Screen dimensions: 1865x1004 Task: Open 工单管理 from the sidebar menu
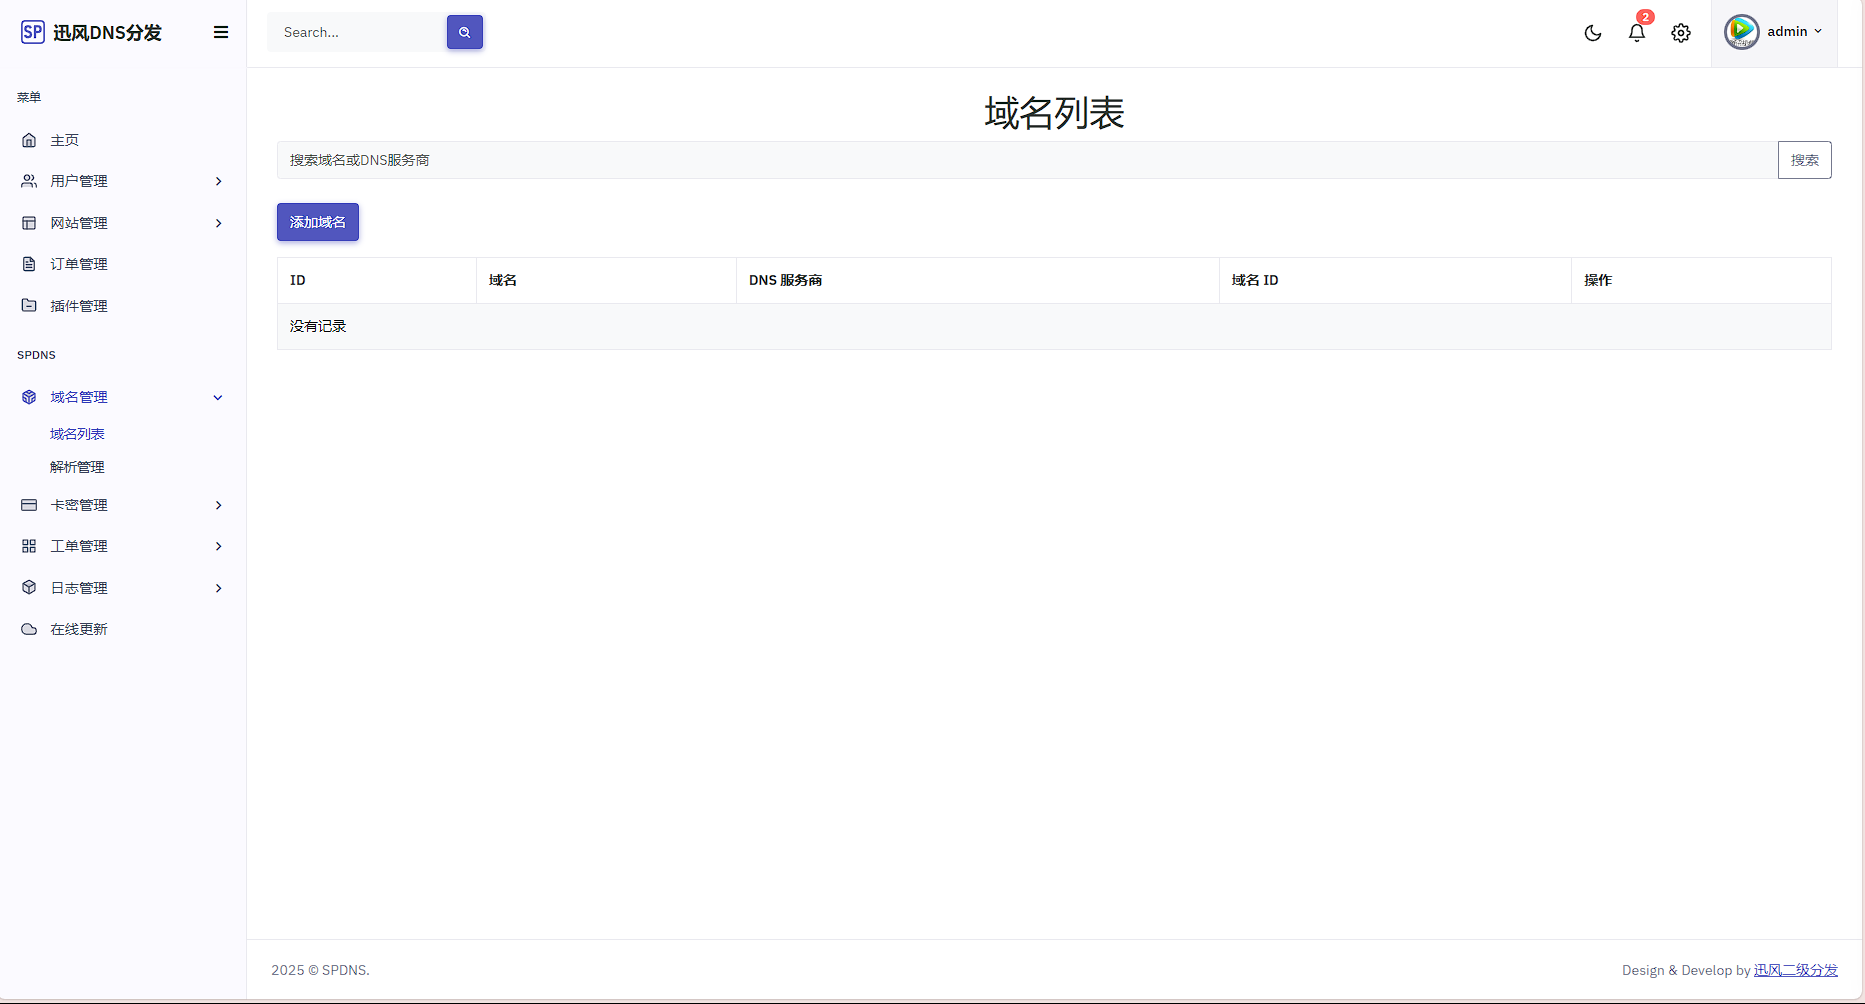pyautogui.click(x=79, y=546)
